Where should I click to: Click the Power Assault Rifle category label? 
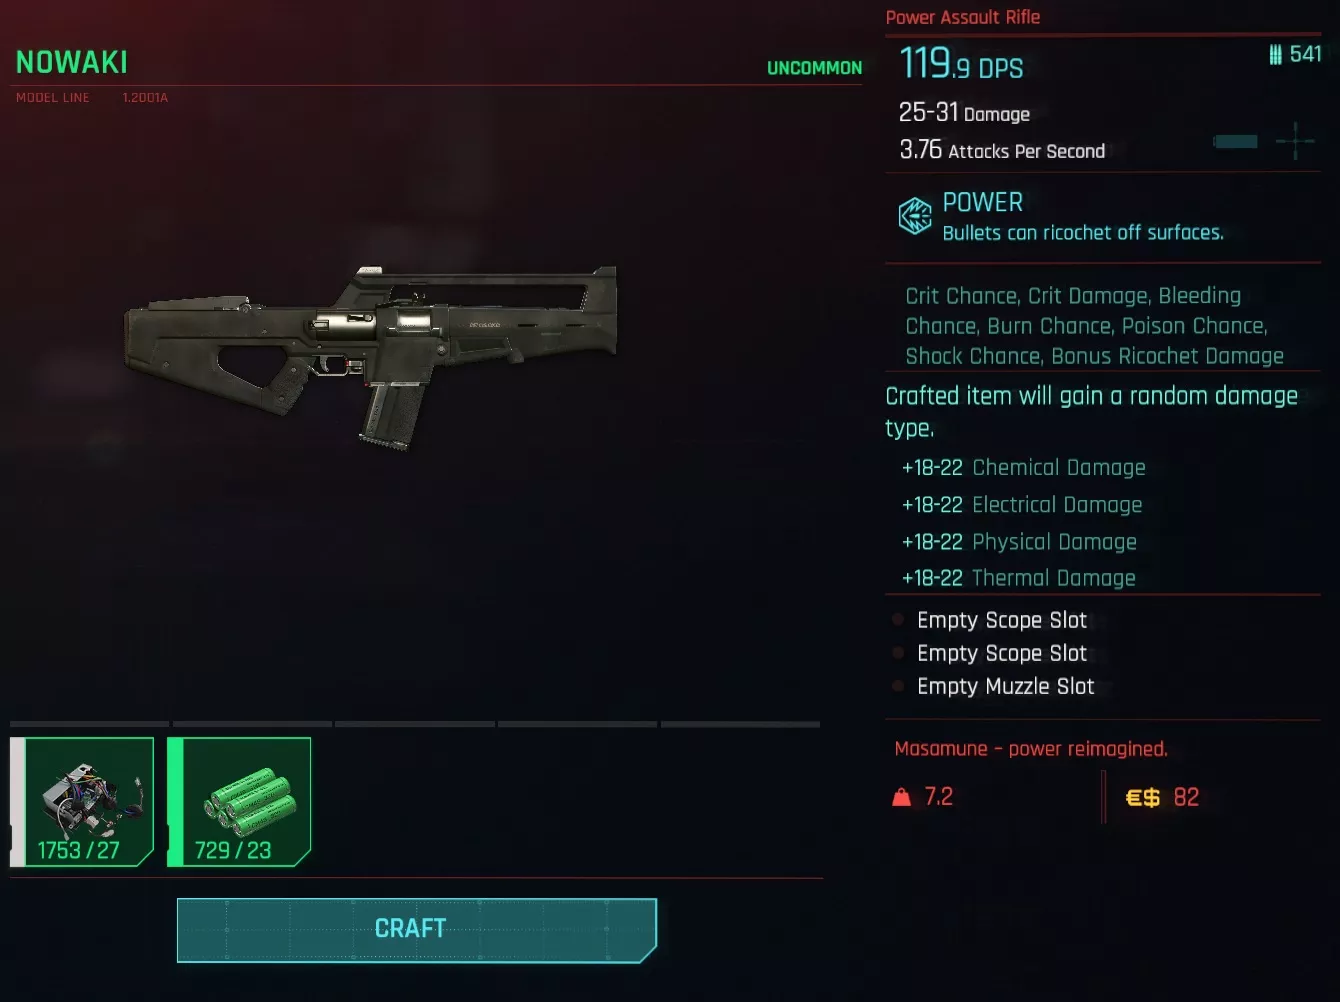[x=963, y=17]
